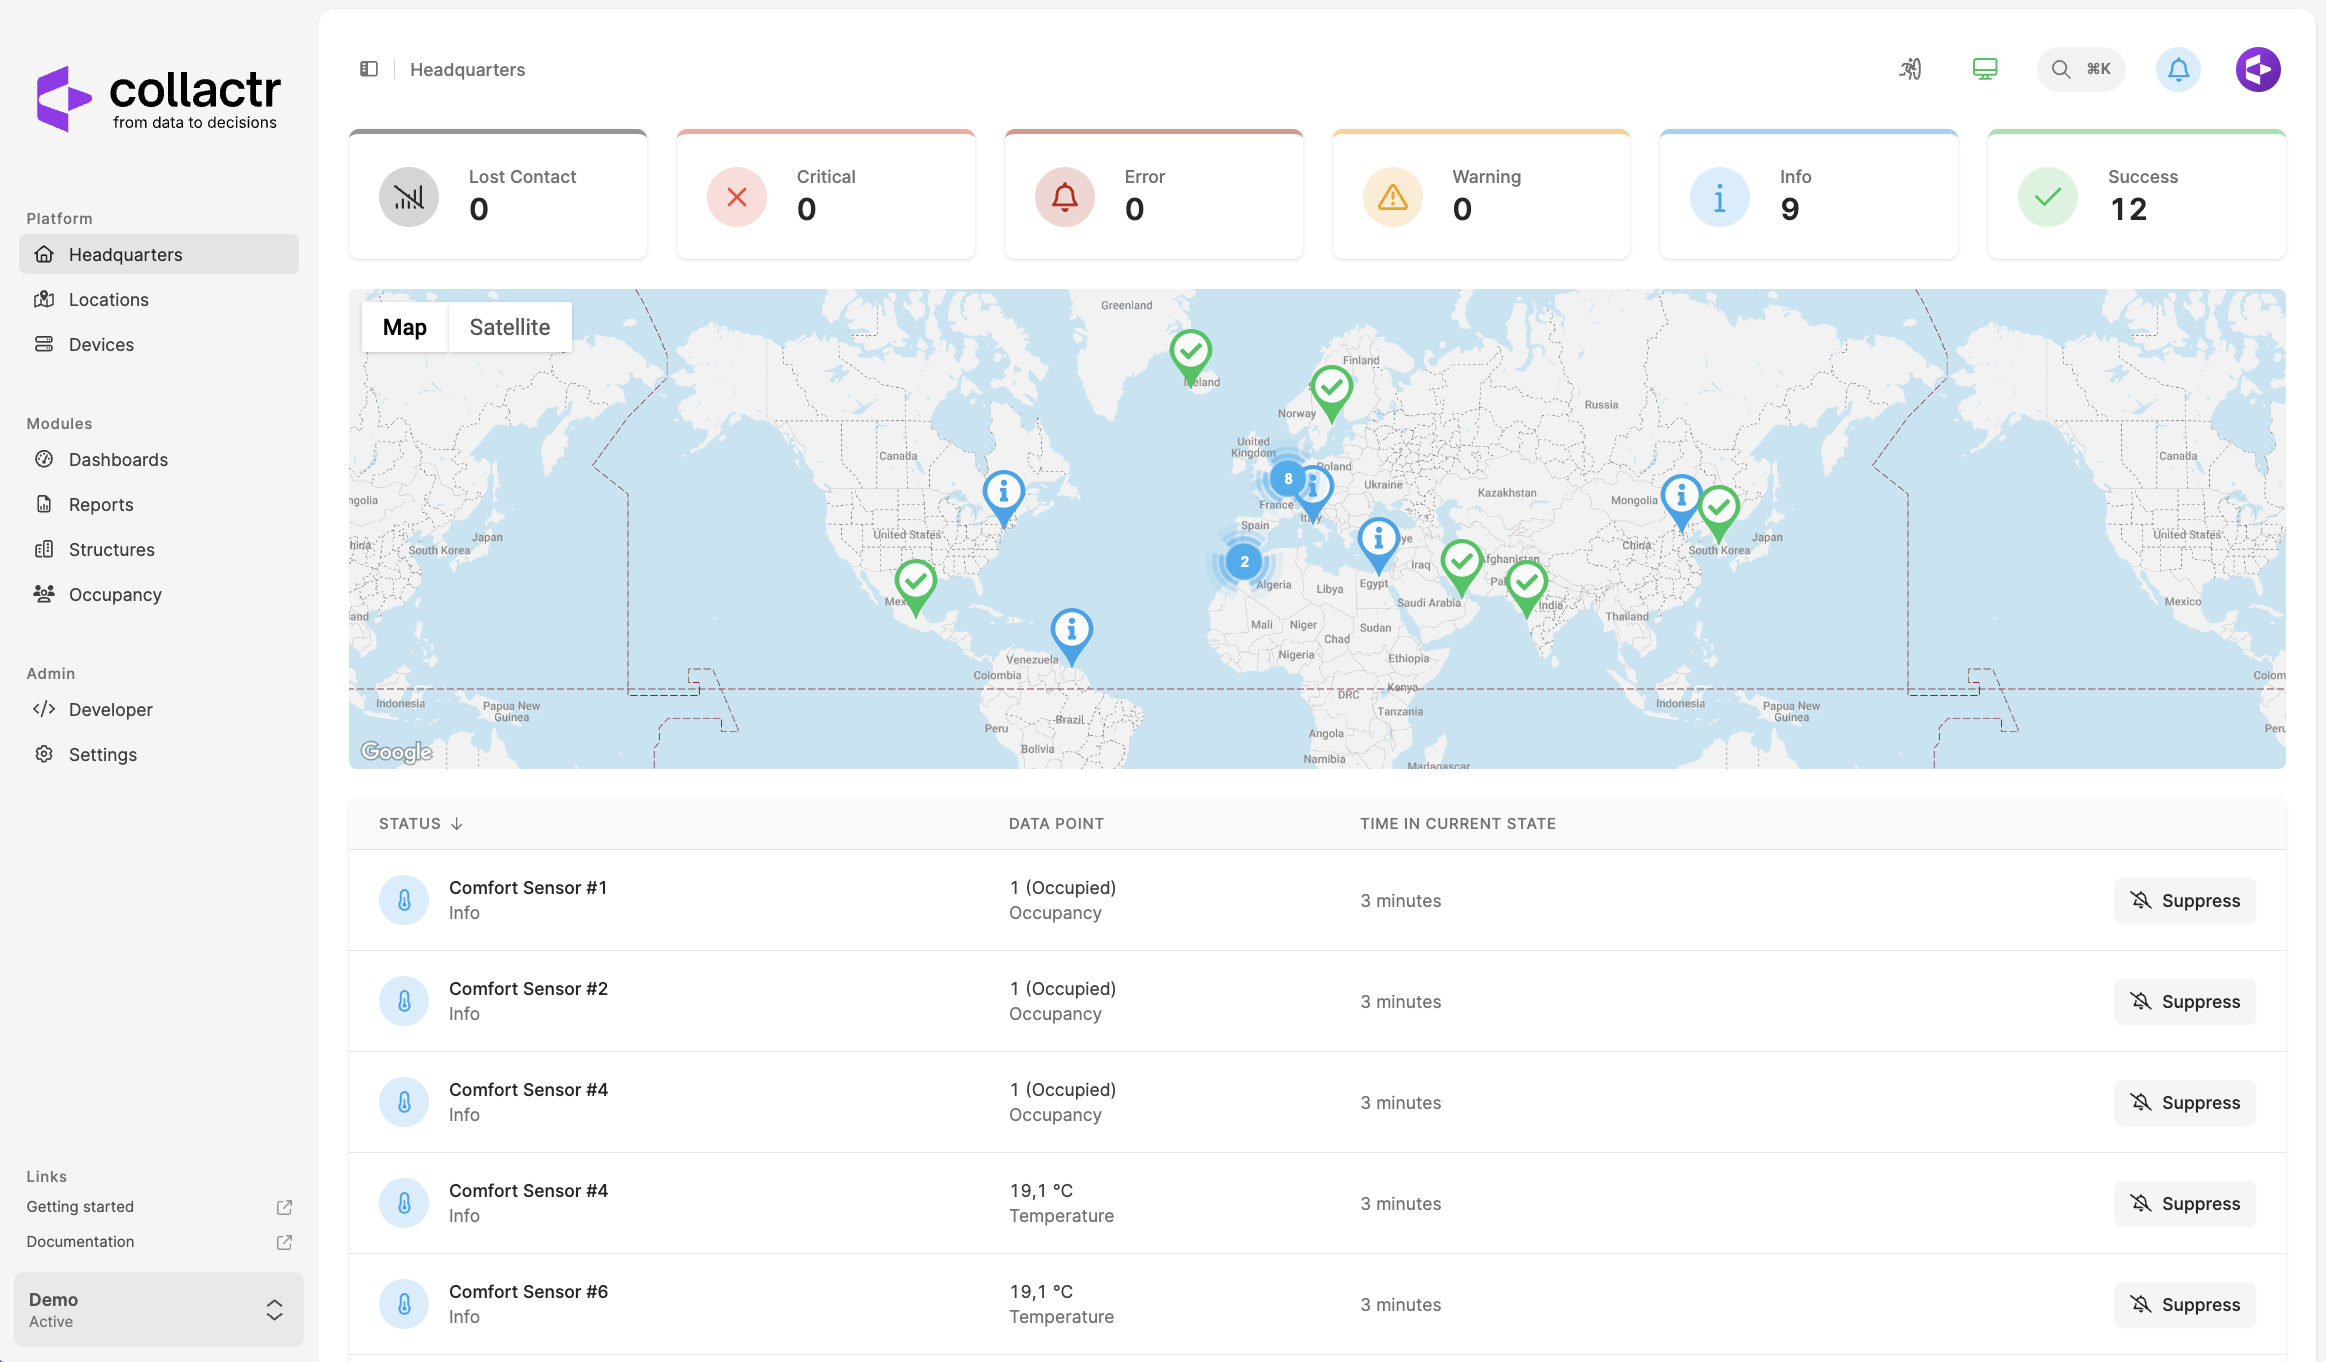Click the green monitor display icon
2326x1362 pixels.
(1985, 69)
